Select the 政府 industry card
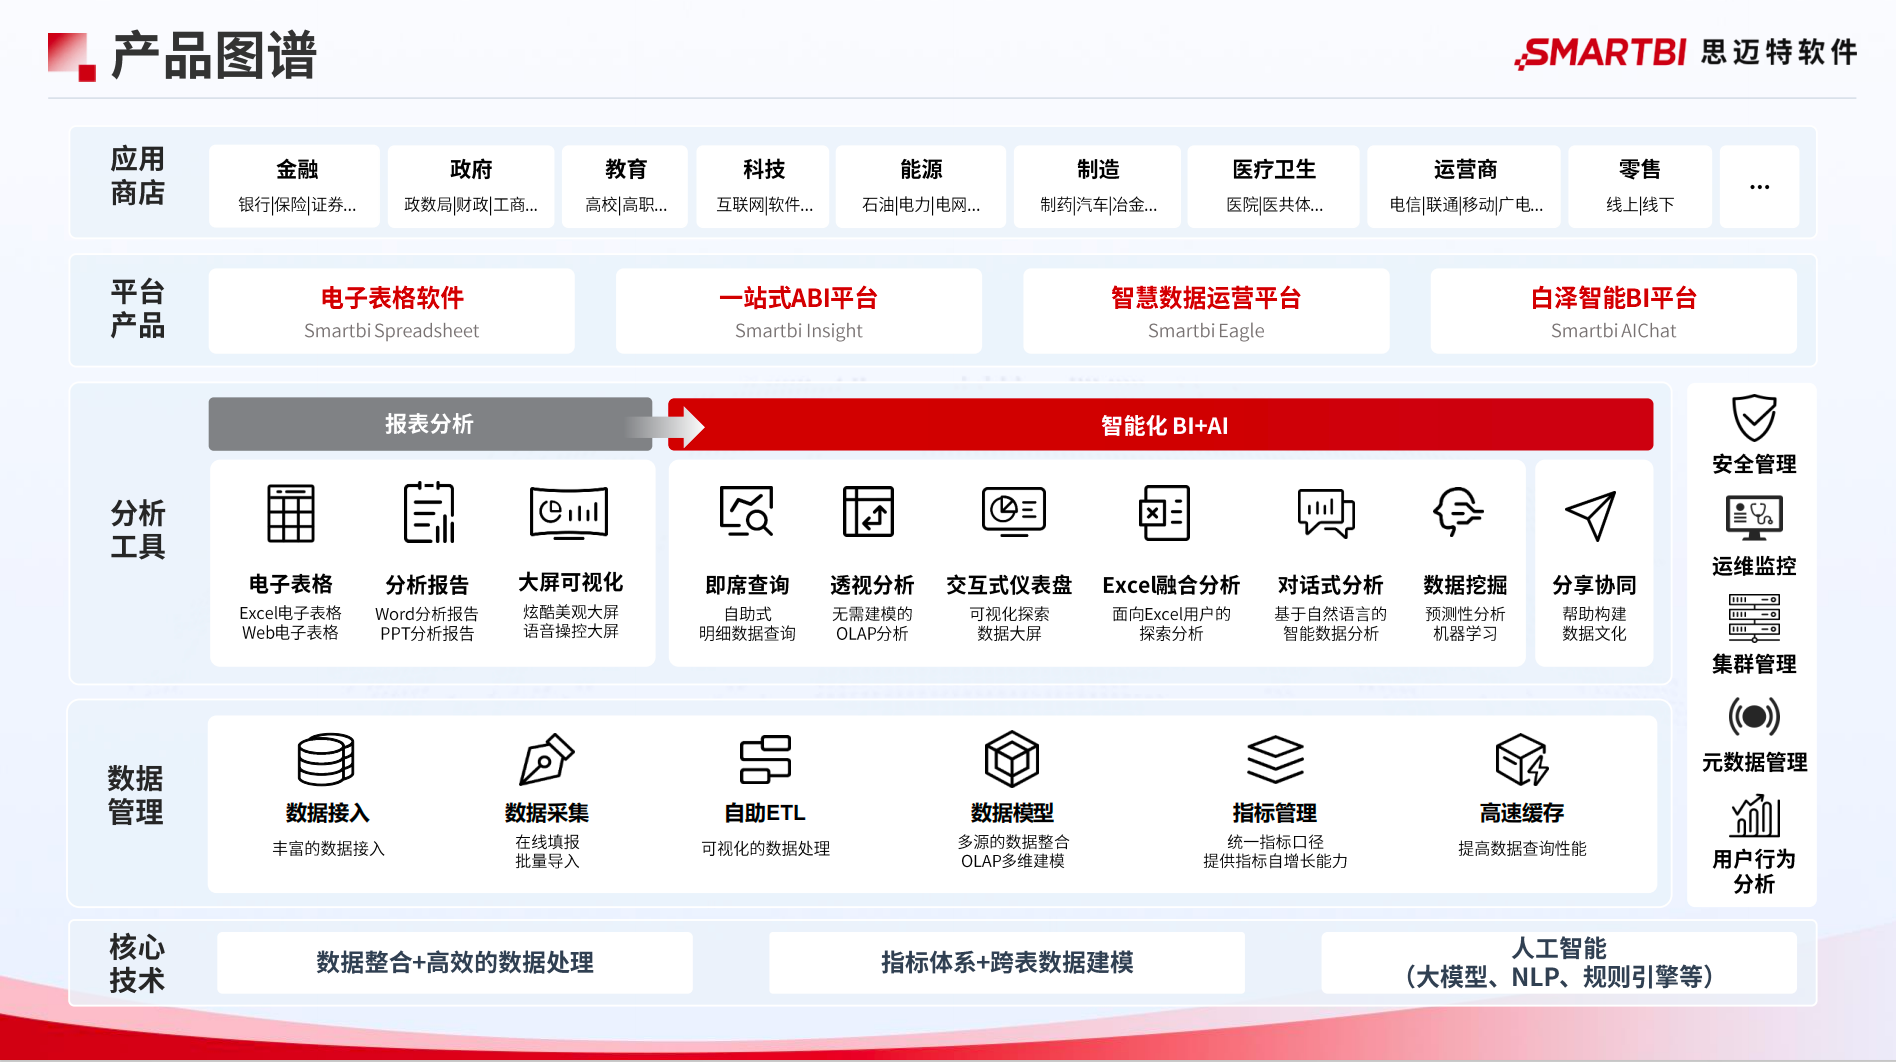This screenshot has height=1062, width=1896. point(471,186)
